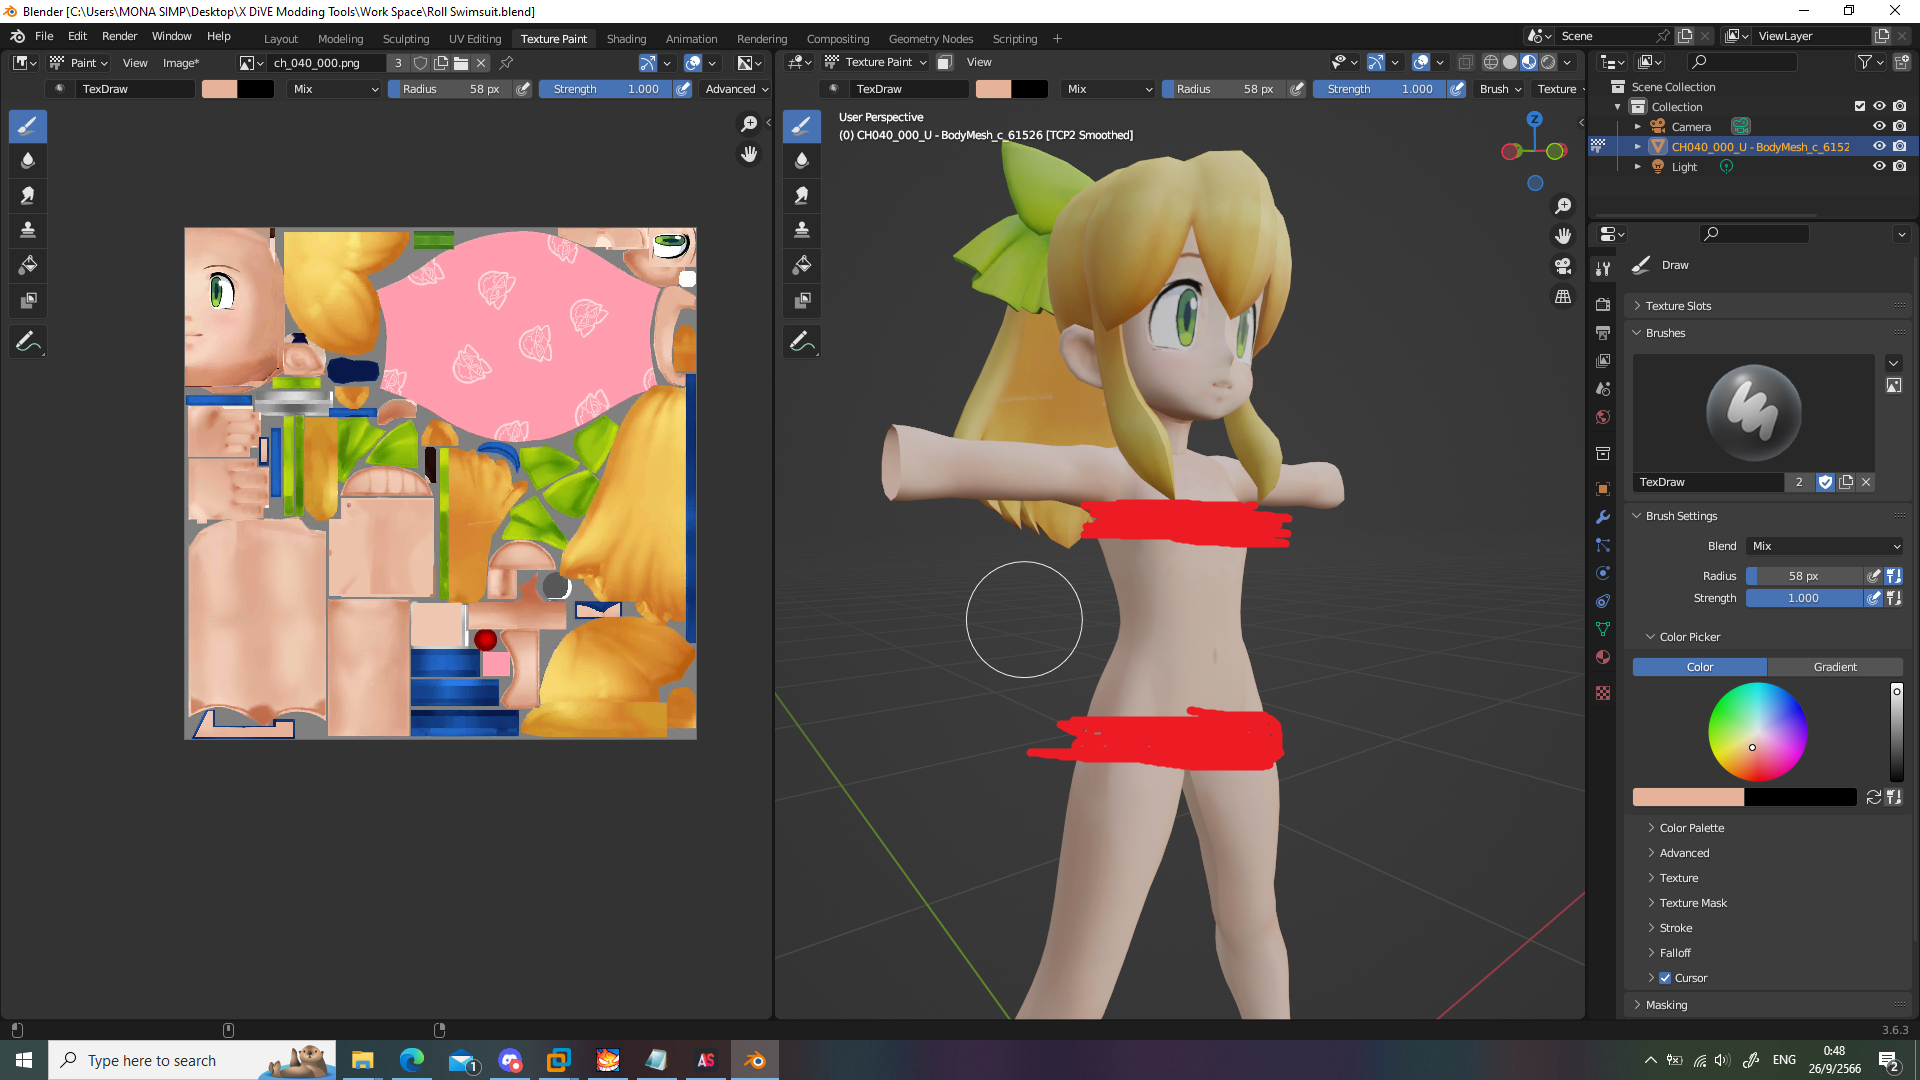Toggle strength pen pressure in image editor header
The width and height of the screenshot is (1920, 1080).
click(x=683, y=89)
